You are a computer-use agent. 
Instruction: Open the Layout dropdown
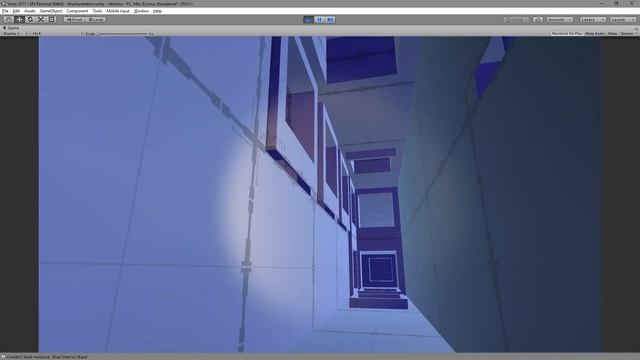[623, 20]
